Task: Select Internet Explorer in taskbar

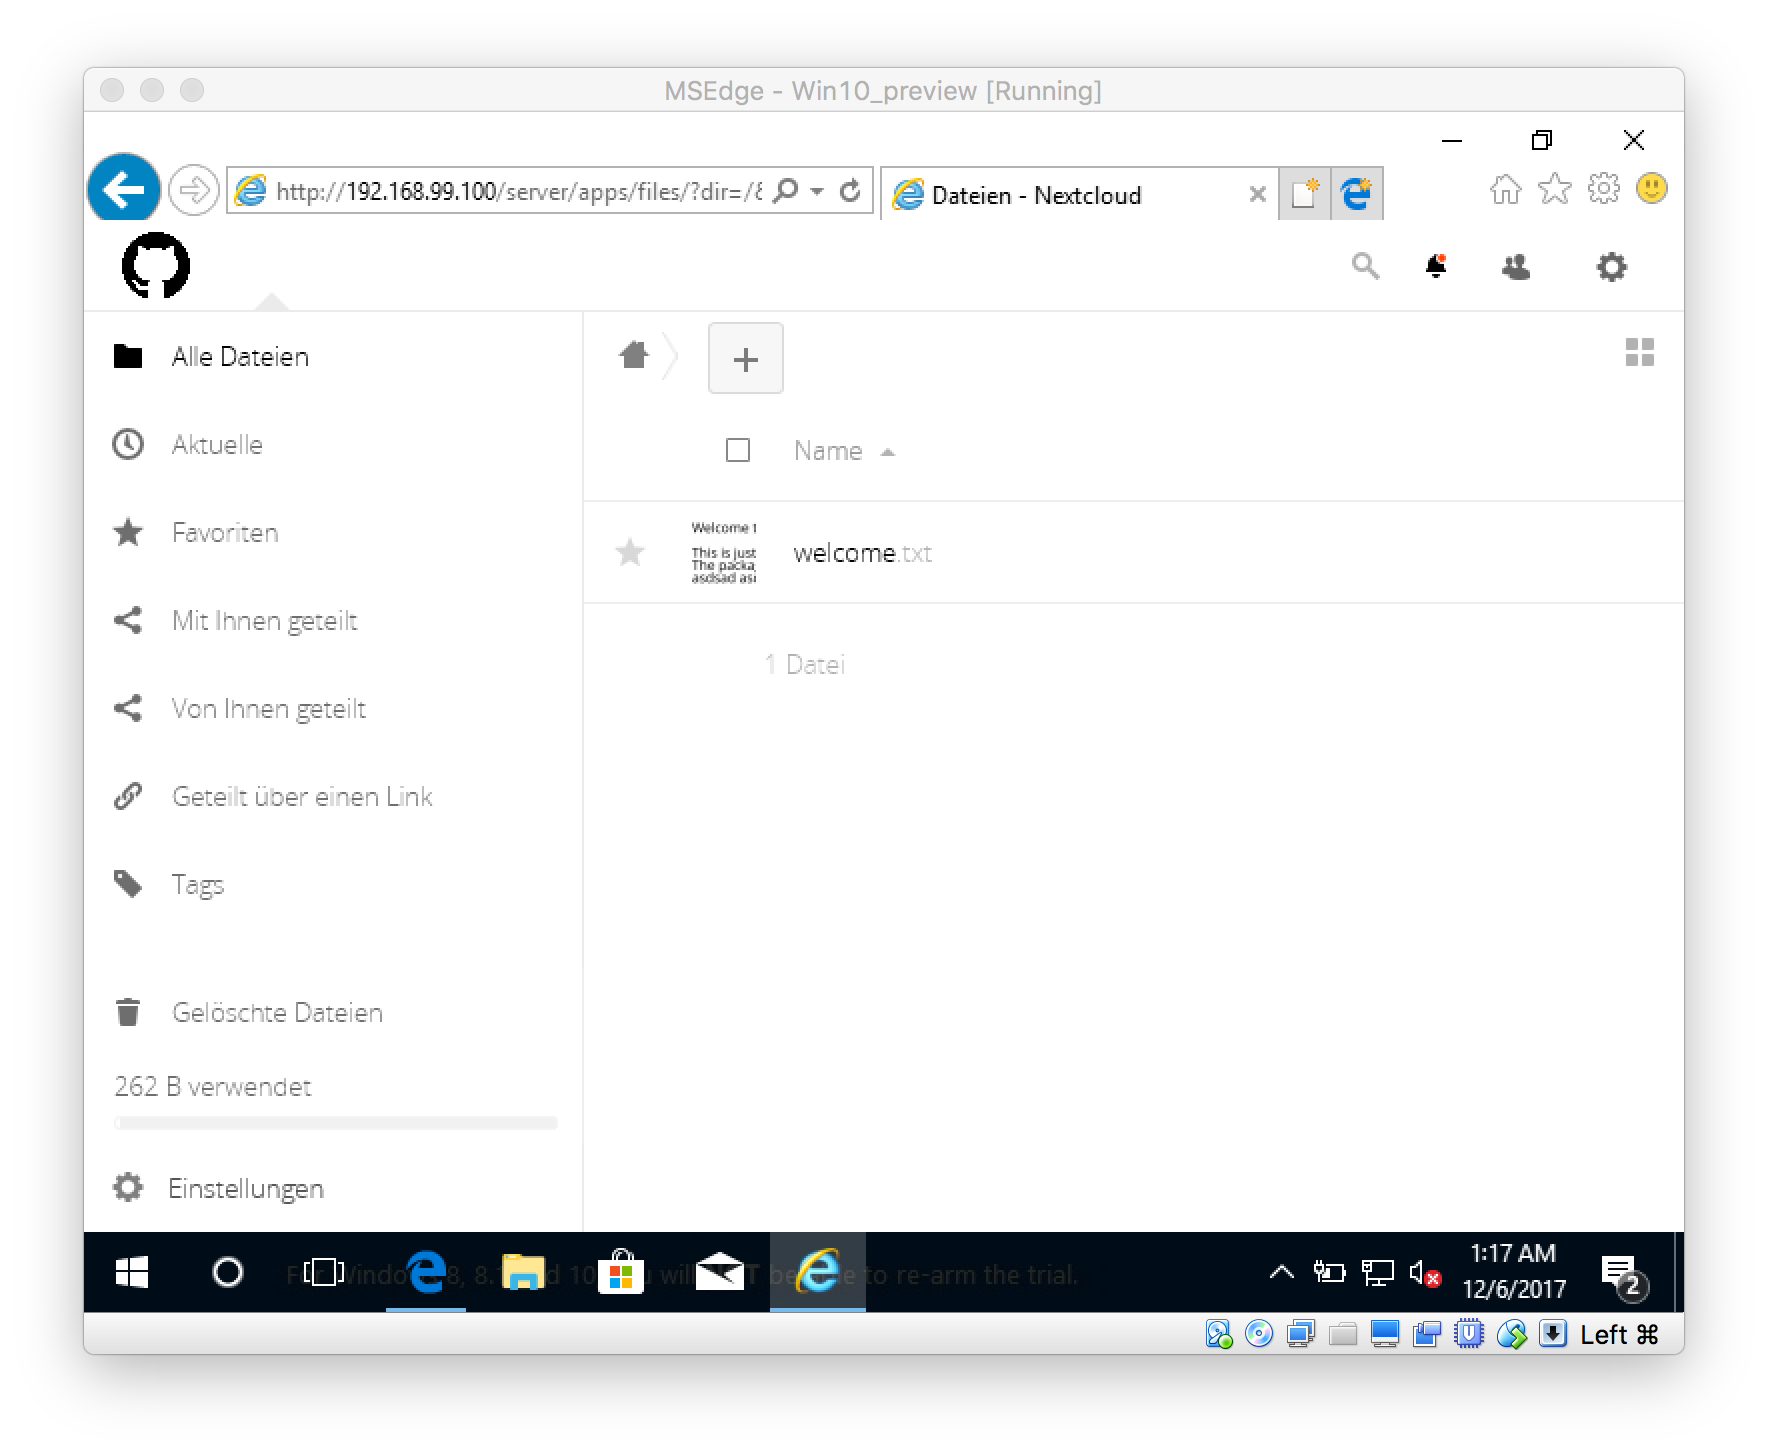Action: [817, 1273]
